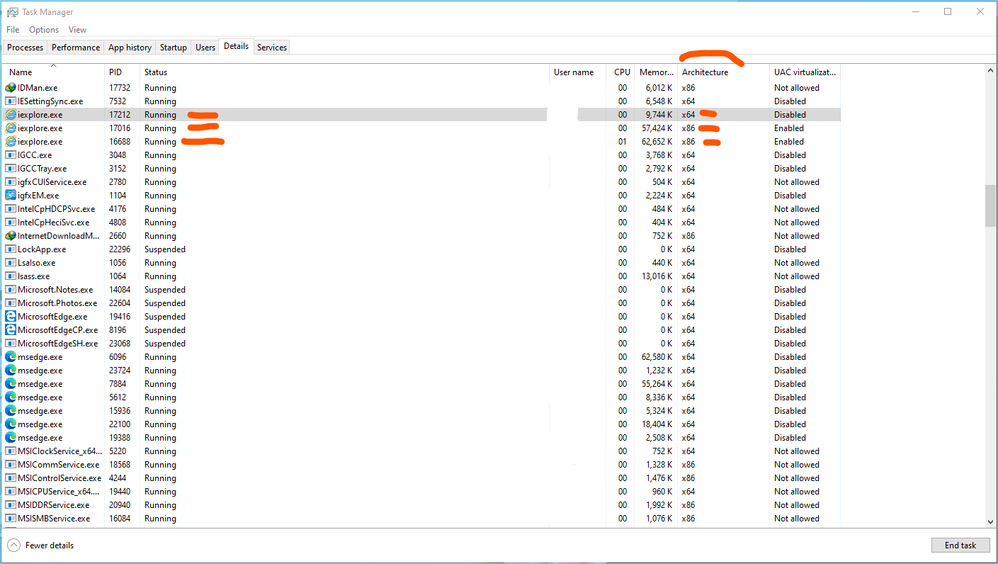Screen dimensions: 998x564
Task: Switch to the Startup tab
Action: pos(173,47)
